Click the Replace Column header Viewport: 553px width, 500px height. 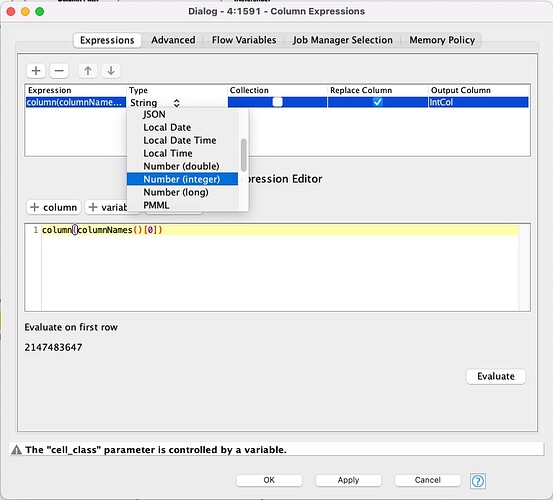[378, 90]
